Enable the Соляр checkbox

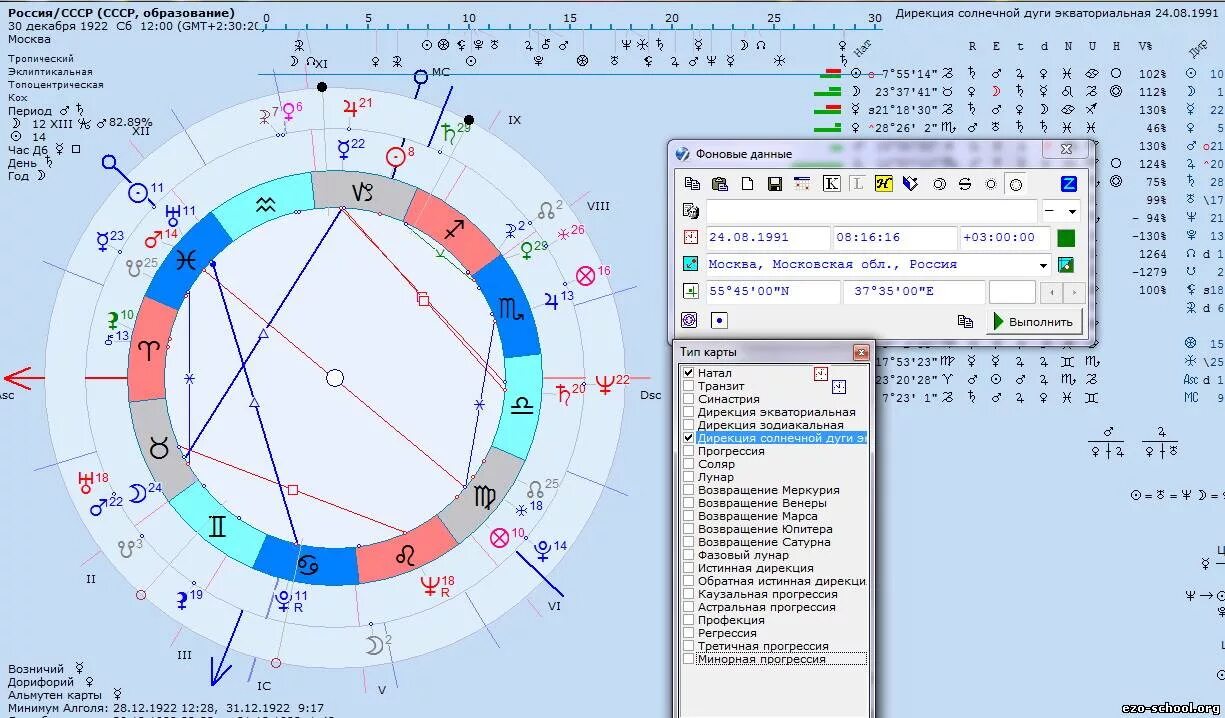688,464
